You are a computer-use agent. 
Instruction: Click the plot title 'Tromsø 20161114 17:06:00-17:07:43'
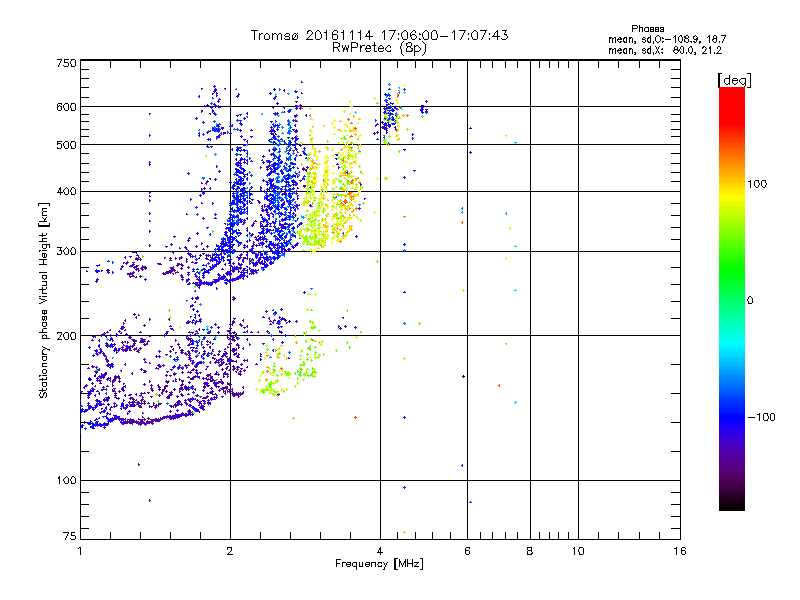[x=379, y=35]
